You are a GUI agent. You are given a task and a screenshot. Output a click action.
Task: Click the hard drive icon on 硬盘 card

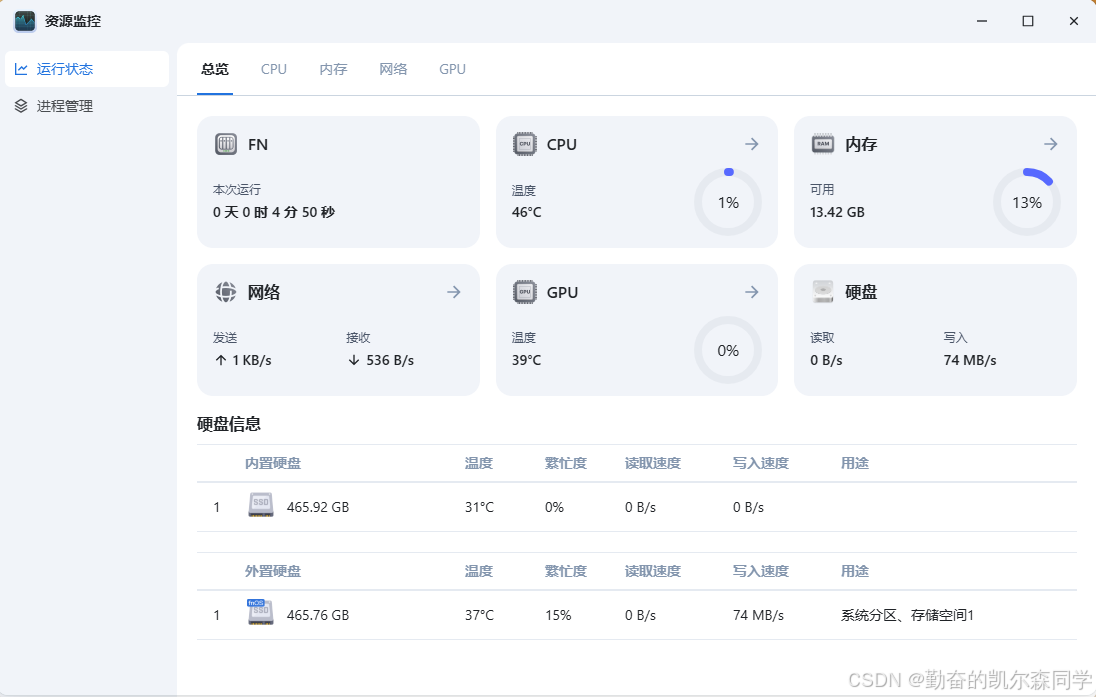pyautogui.click(x=823, y=292)
